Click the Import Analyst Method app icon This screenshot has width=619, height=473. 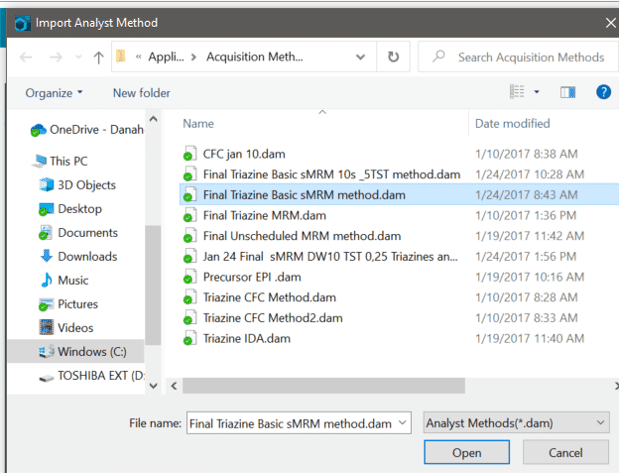pos(23,23)
